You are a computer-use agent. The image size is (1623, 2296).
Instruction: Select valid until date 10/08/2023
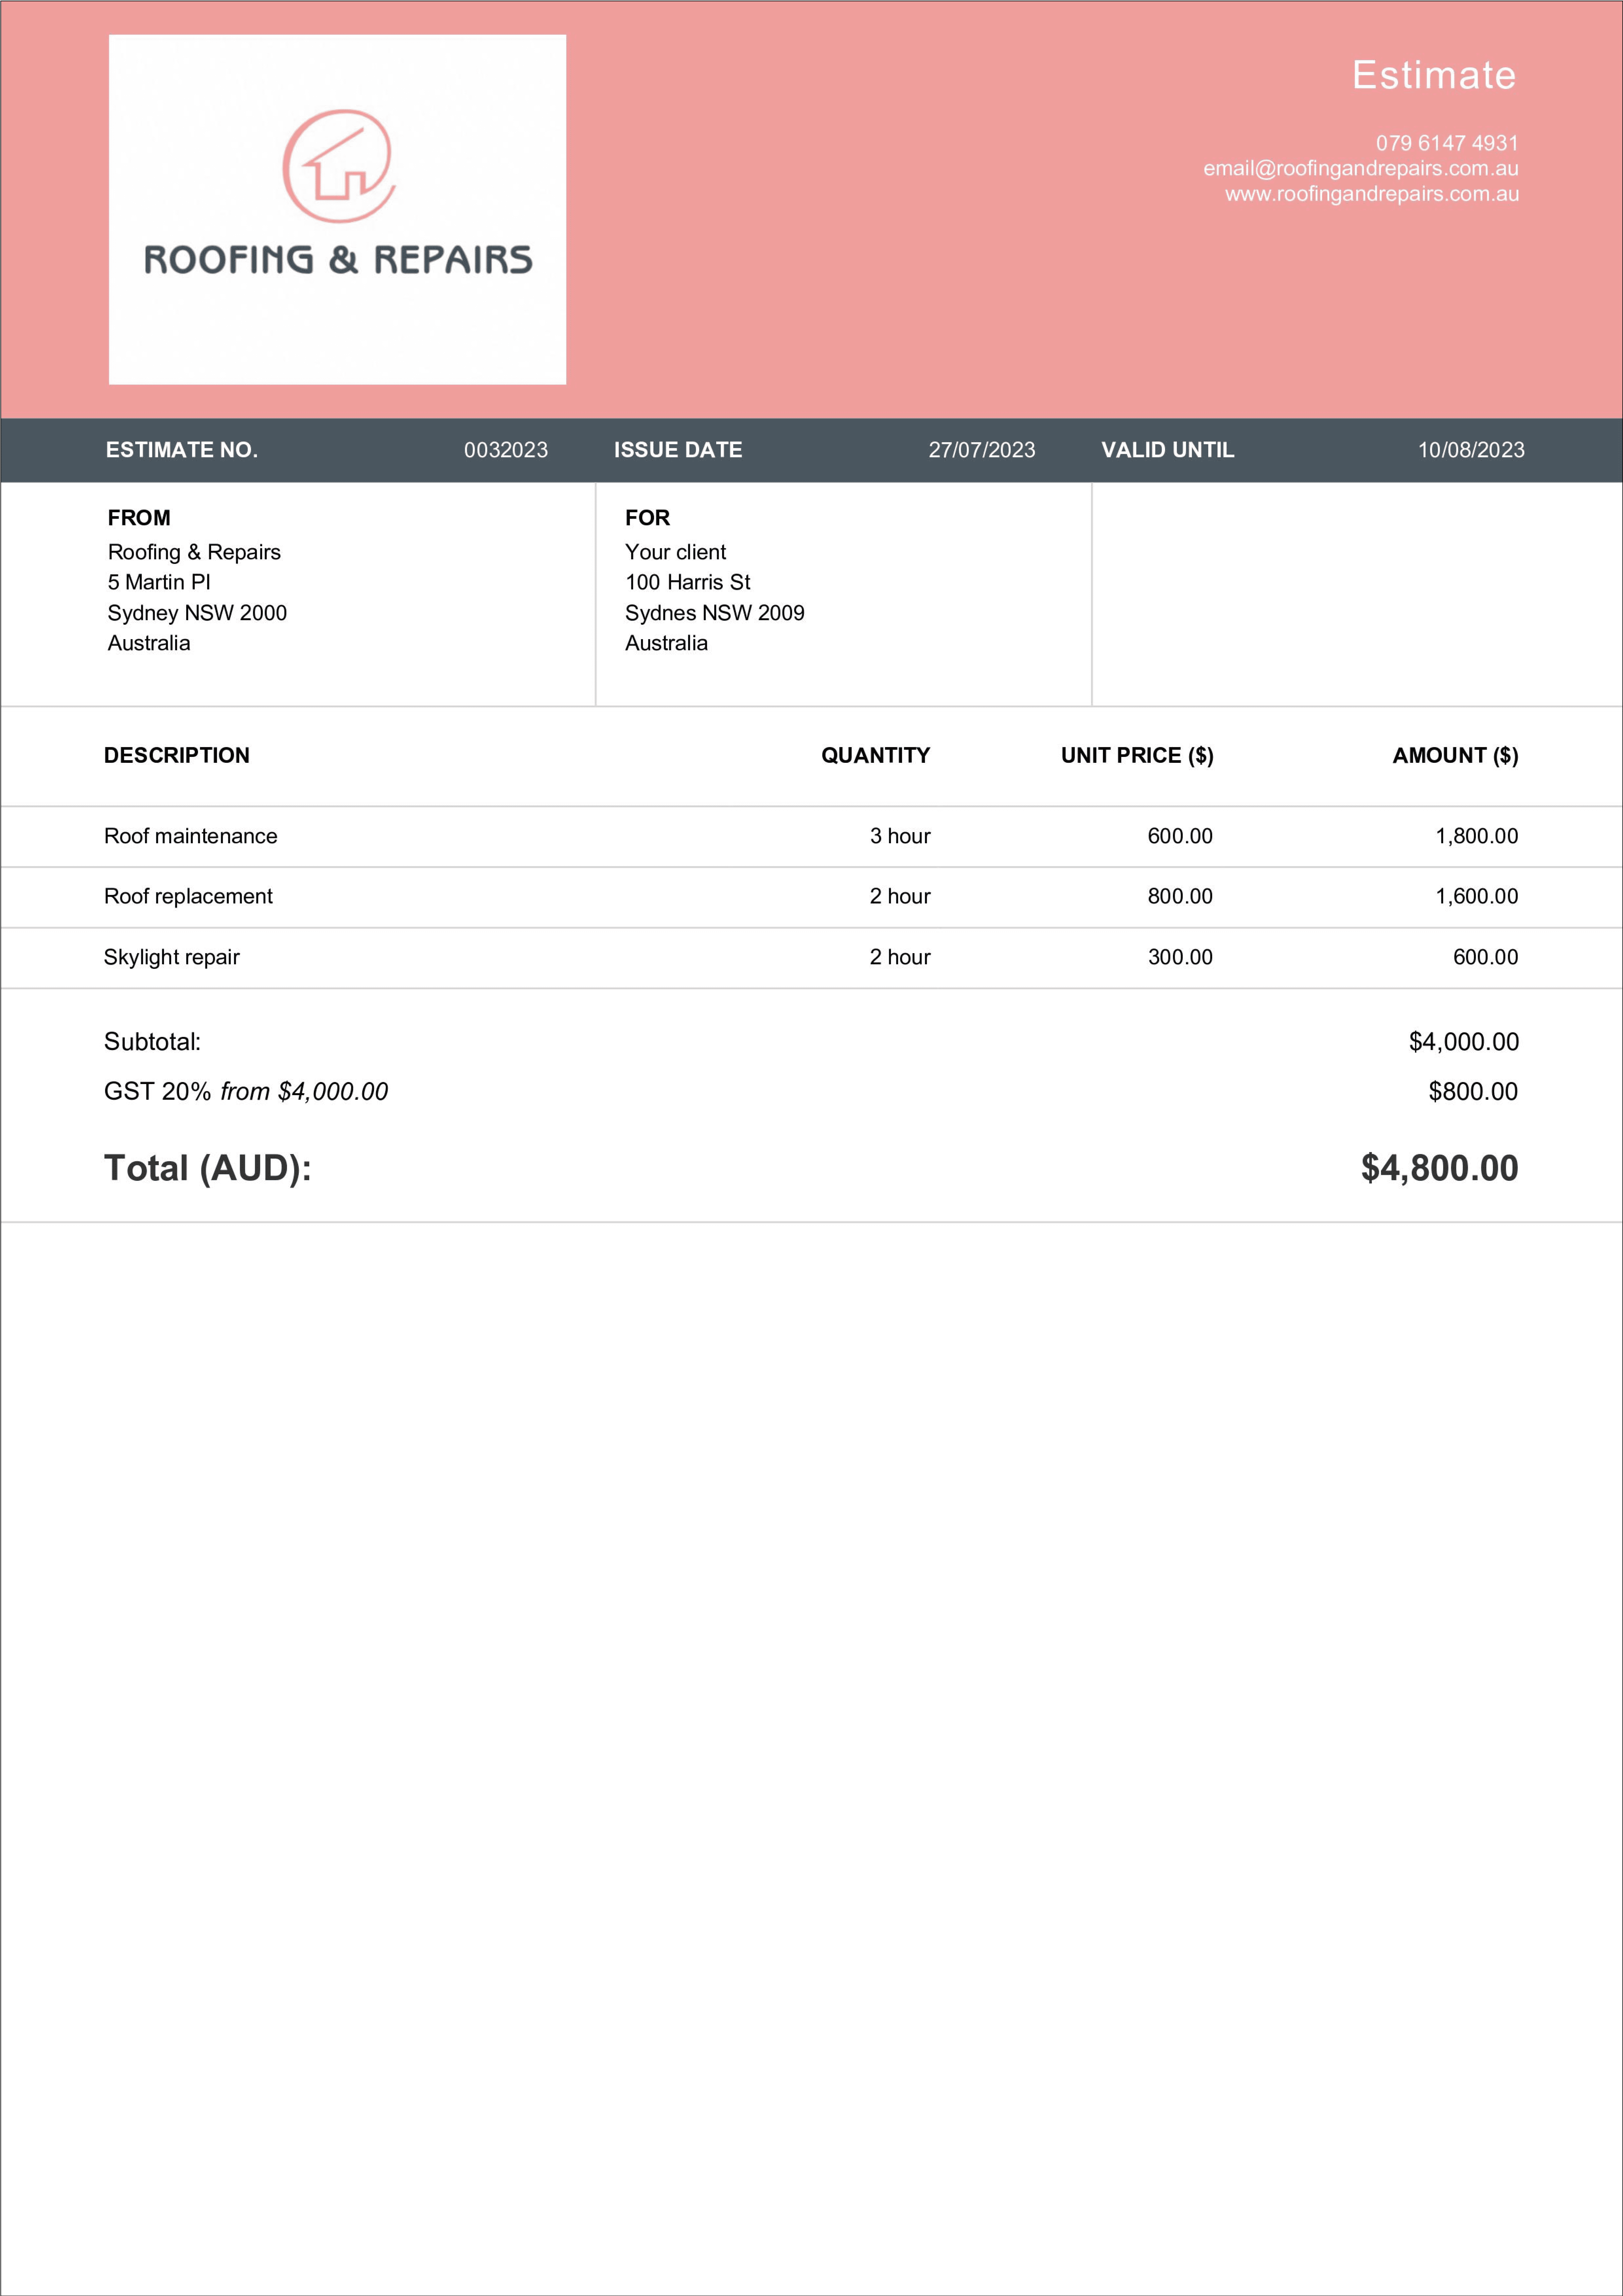[x=1471, y=450]
